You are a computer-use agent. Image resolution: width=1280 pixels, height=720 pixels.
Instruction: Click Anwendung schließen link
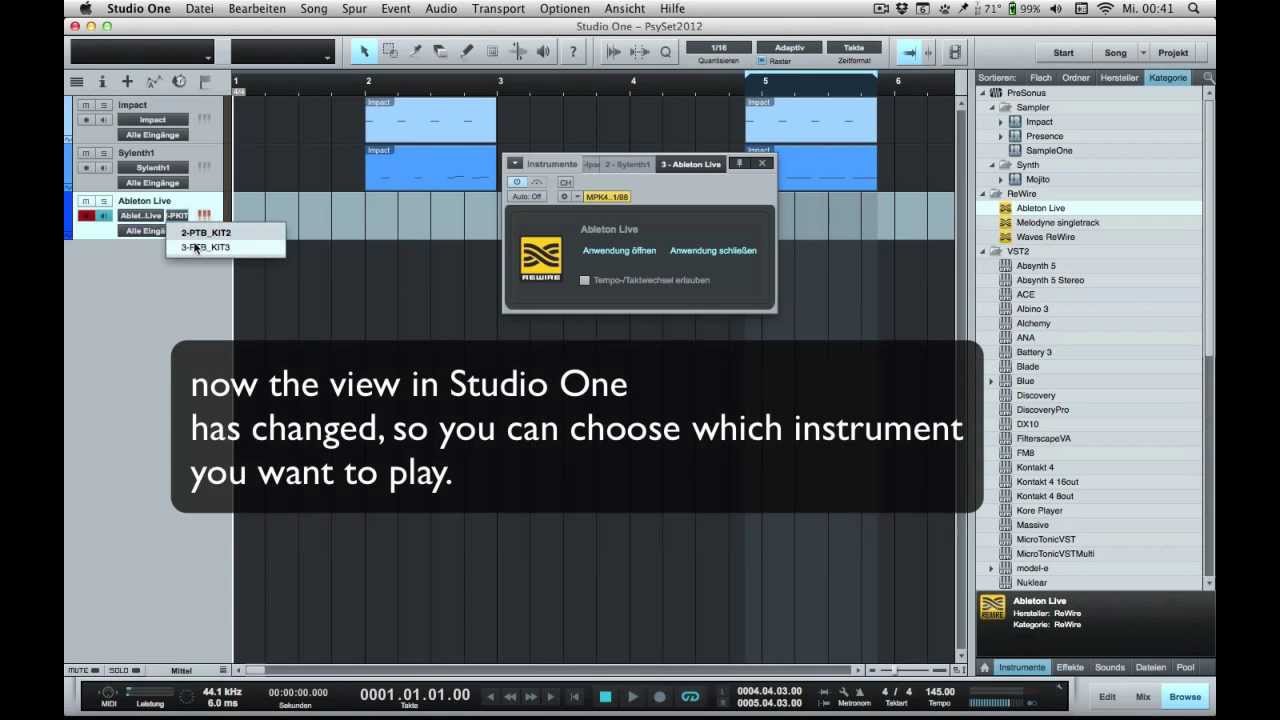pos(713,251)
